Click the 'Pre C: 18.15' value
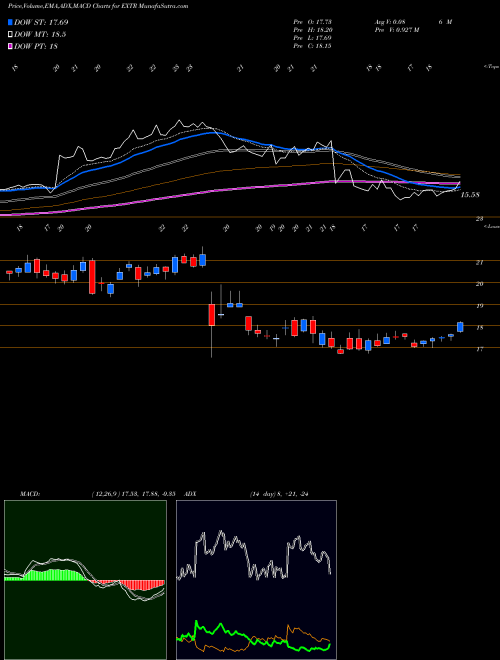The image size is (500, 660). tap(313, 46)
